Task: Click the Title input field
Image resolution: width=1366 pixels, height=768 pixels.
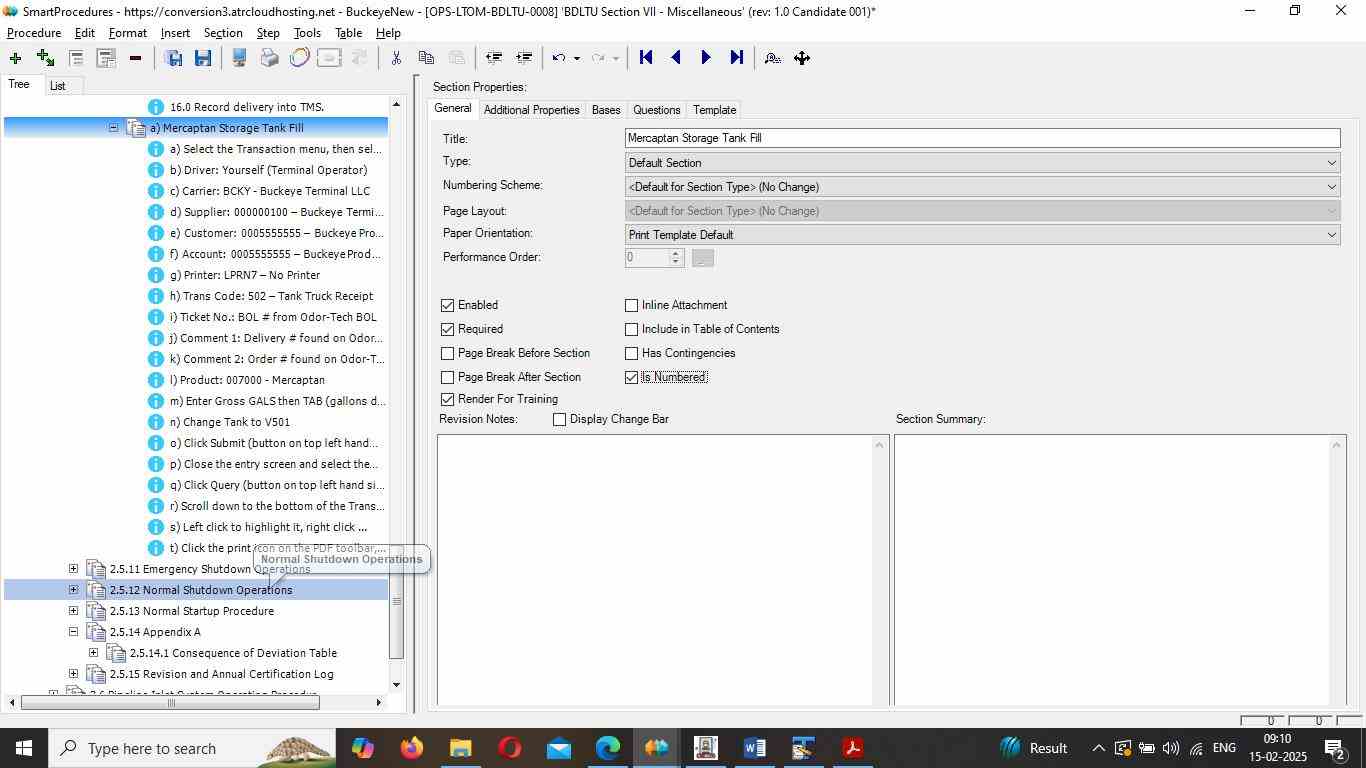Action: pos(982,138)
